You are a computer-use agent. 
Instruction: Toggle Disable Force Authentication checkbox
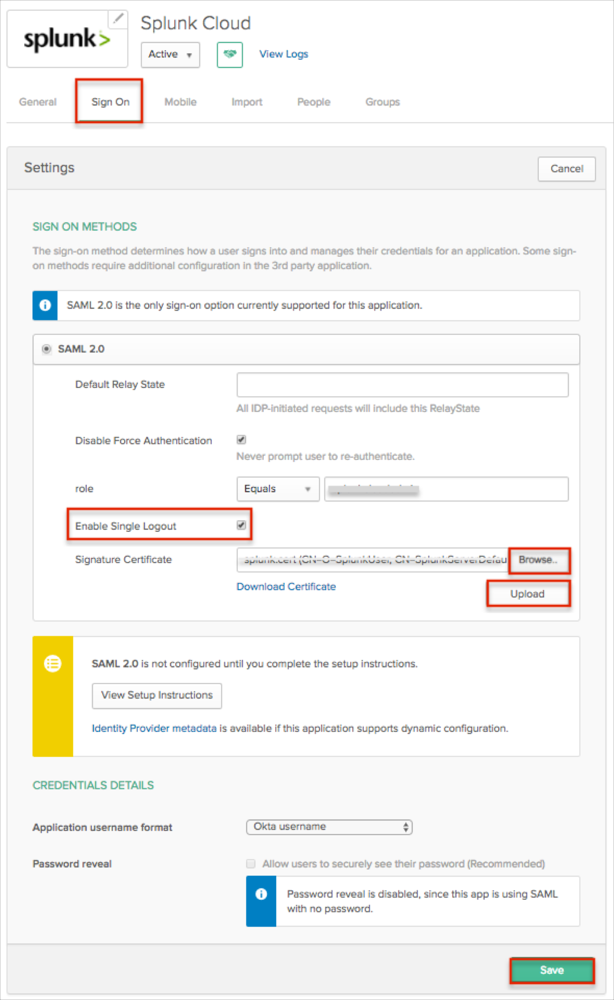(x=241, y=439)
